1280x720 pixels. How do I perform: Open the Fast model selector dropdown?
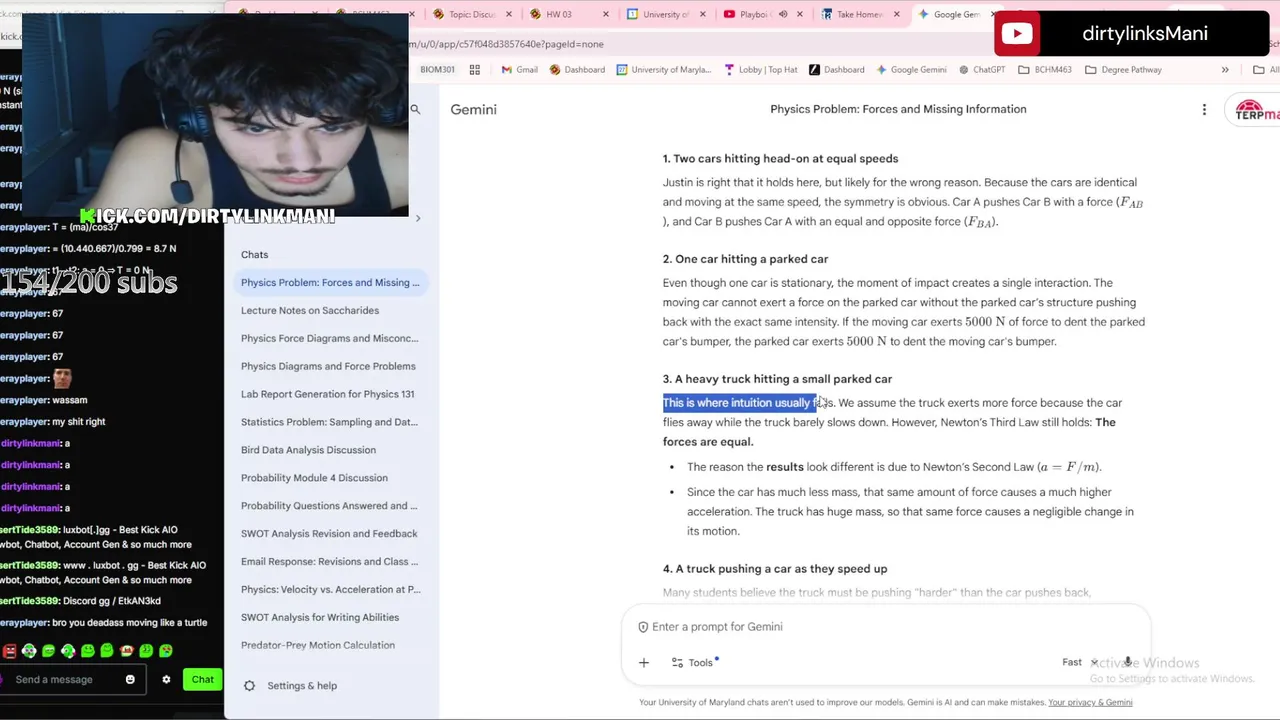1079,662
